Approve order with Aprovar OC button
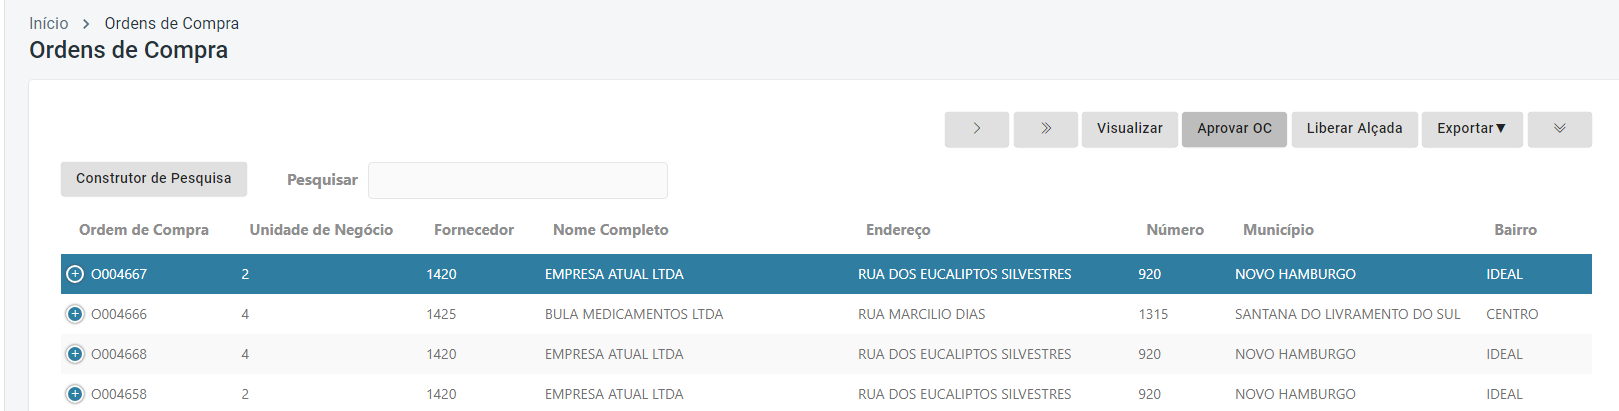1619x411 pixels. point(1234,129)
